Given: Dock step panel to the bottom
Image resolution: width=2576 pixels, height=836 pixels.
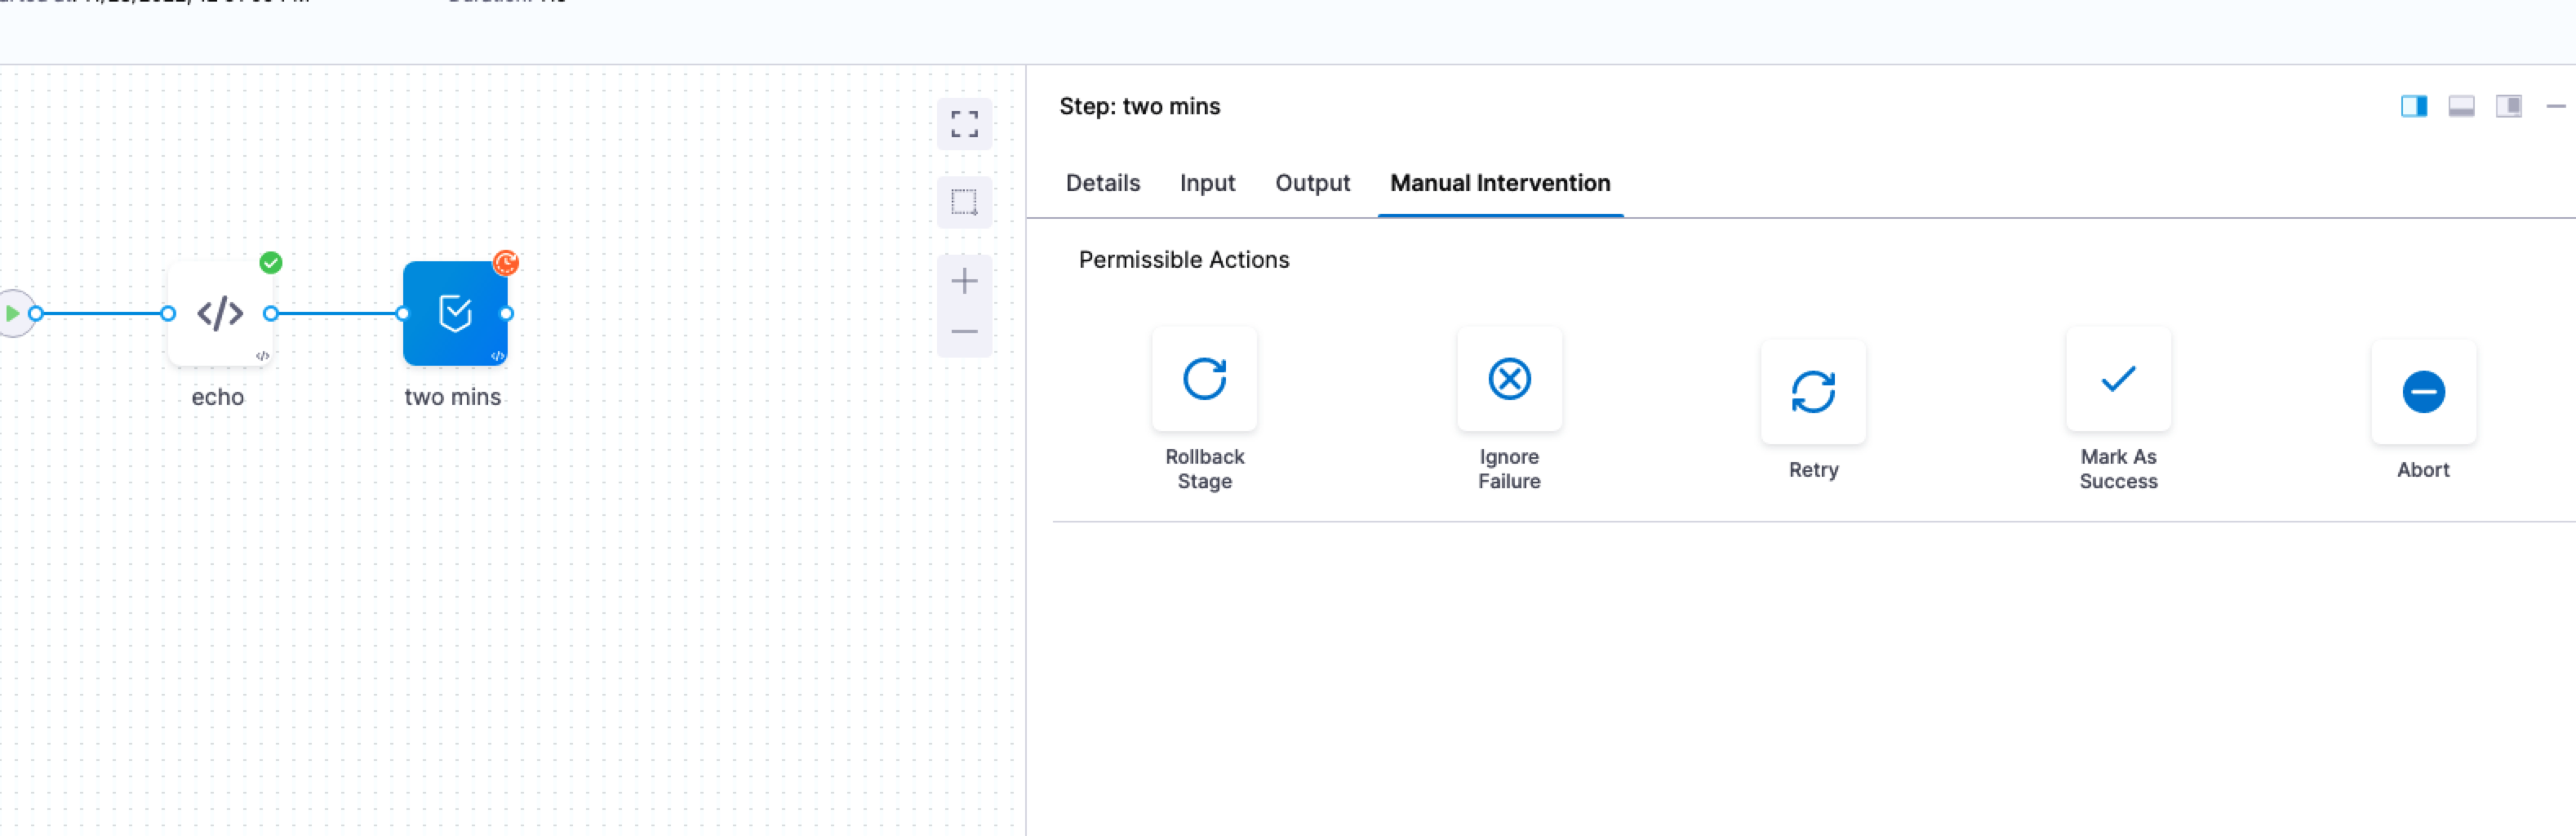Looking at the screenshot, I should tap(2461, 106).
